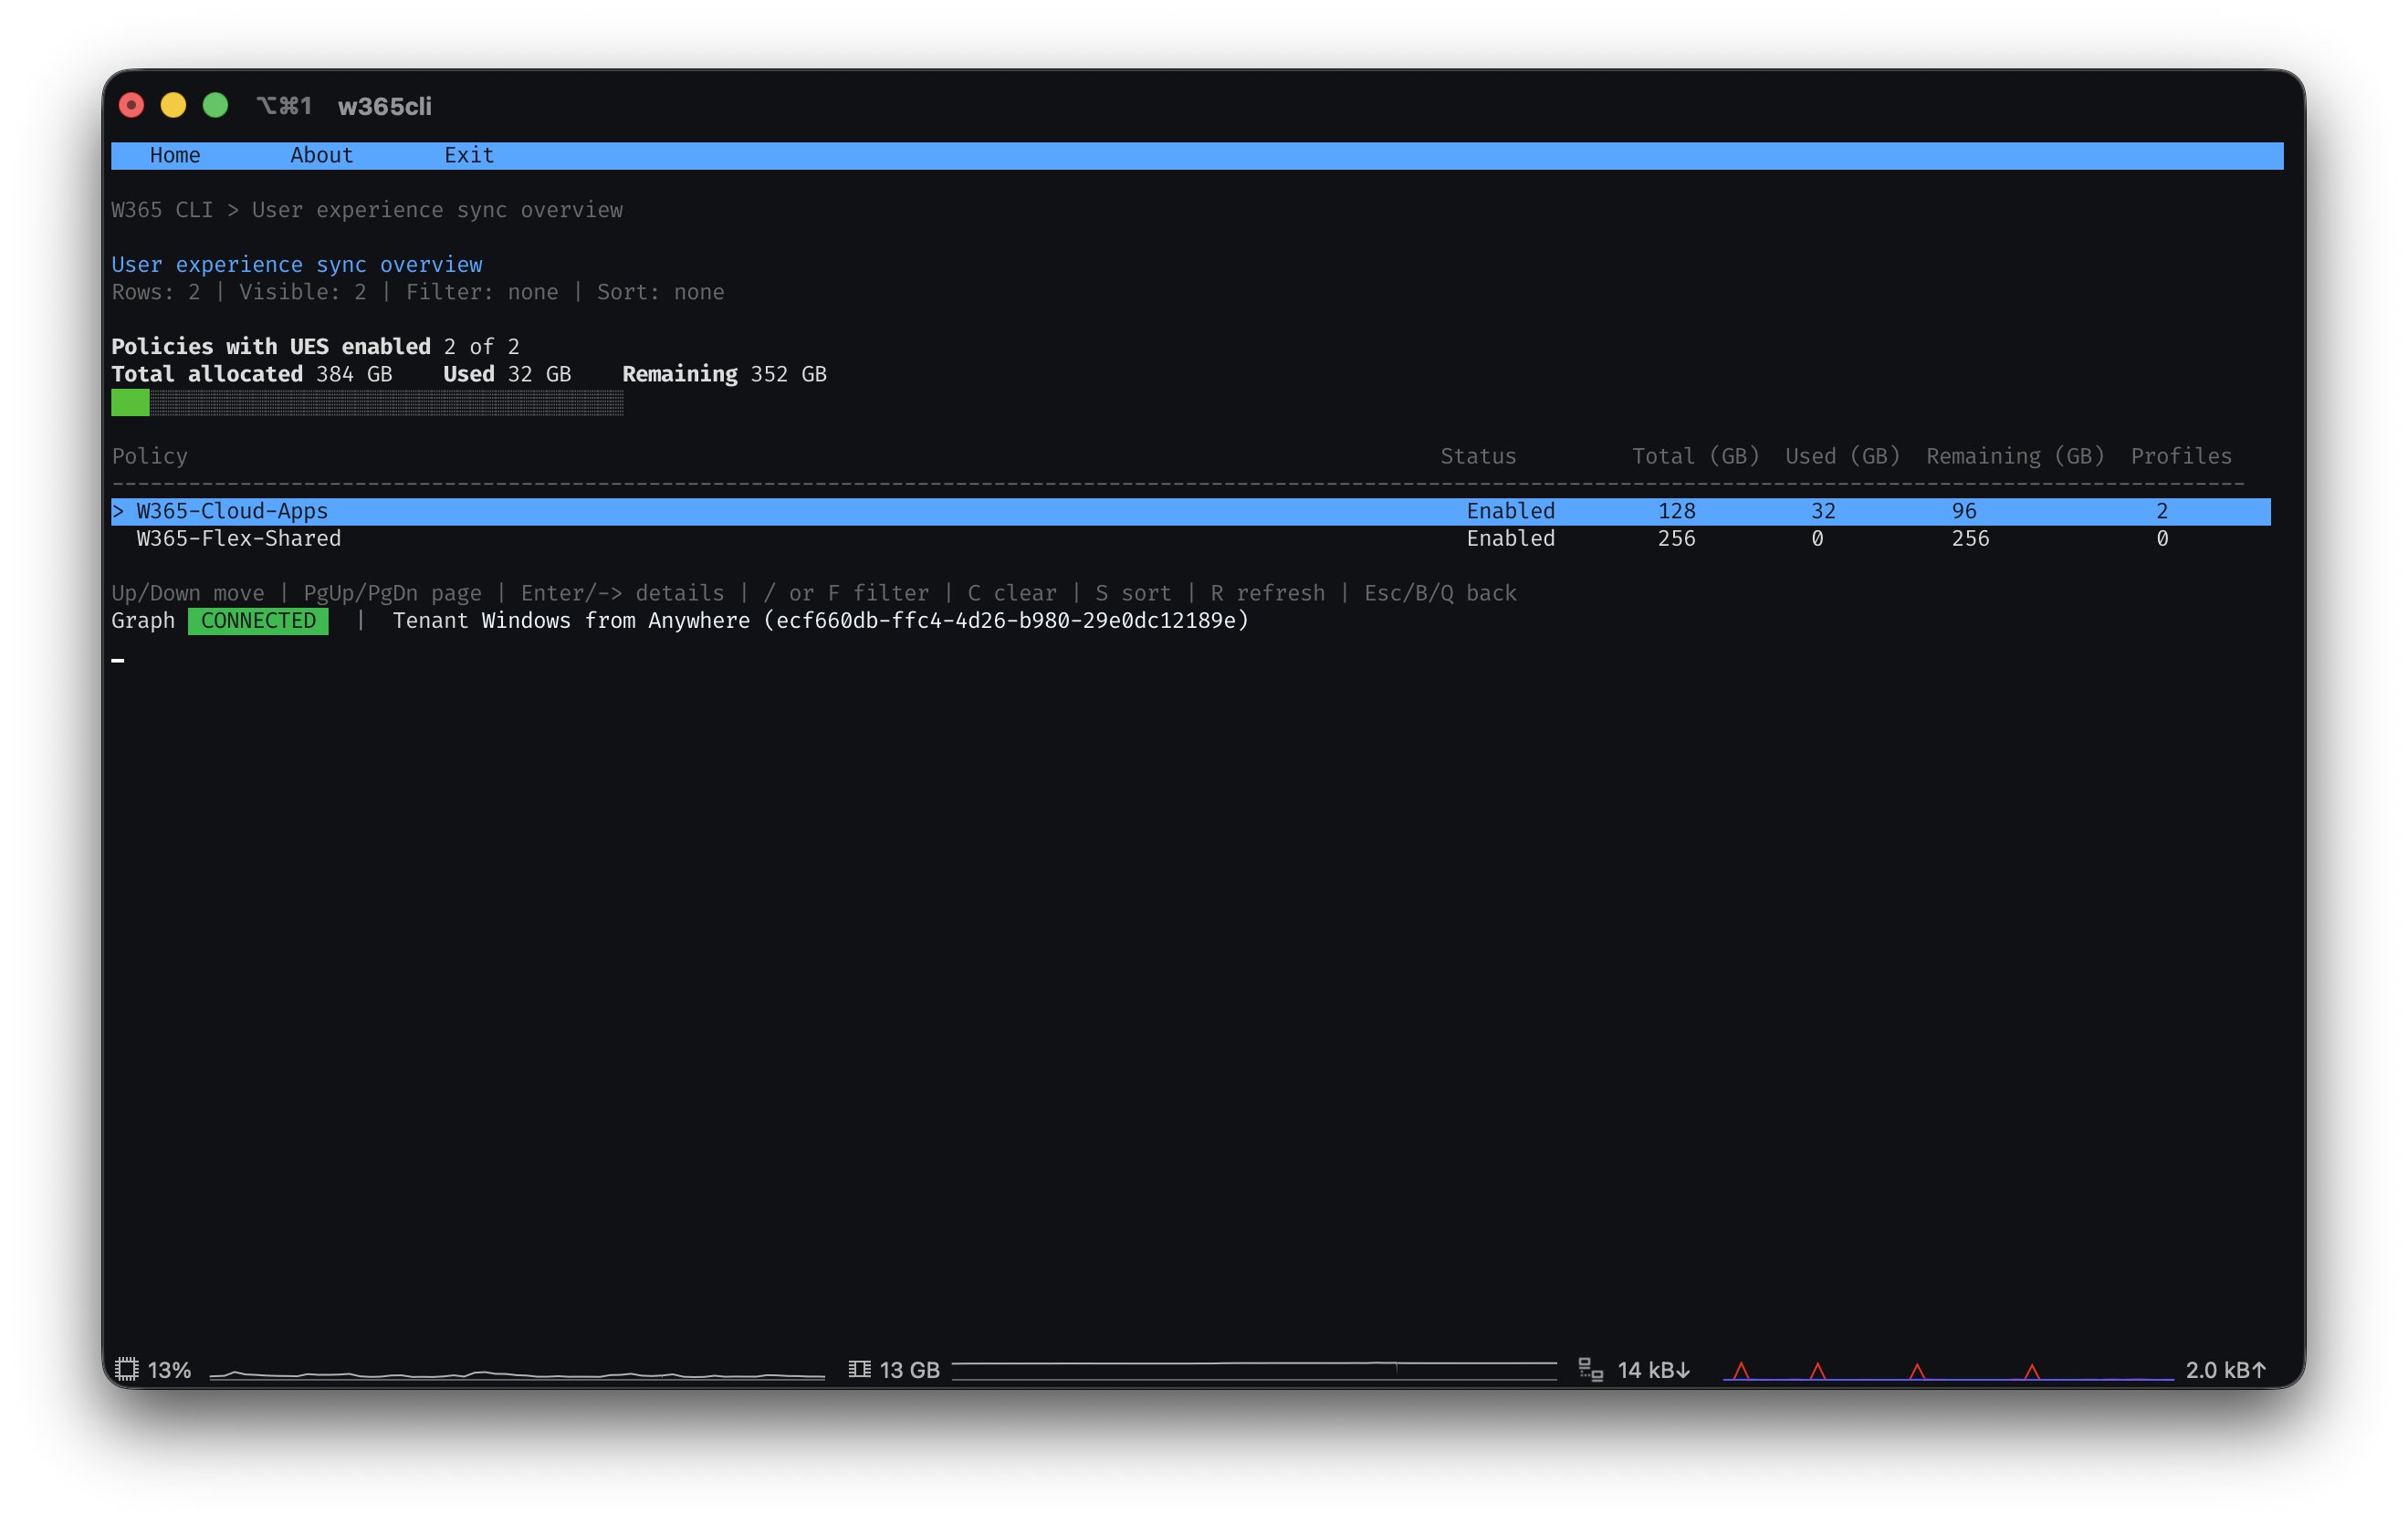This screenshot has width=2408, height=1524.
Task: Click the 'S sort' hint text
Action: 1133,593
